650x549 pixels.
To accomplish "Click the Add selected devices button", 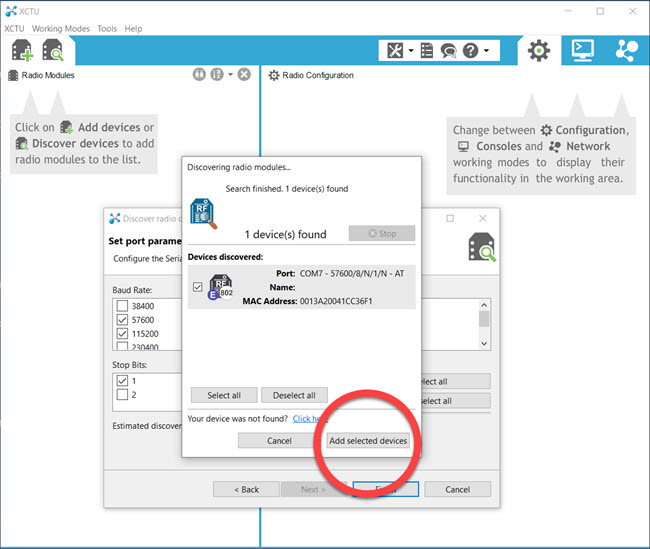I will (x=368, y=440).
